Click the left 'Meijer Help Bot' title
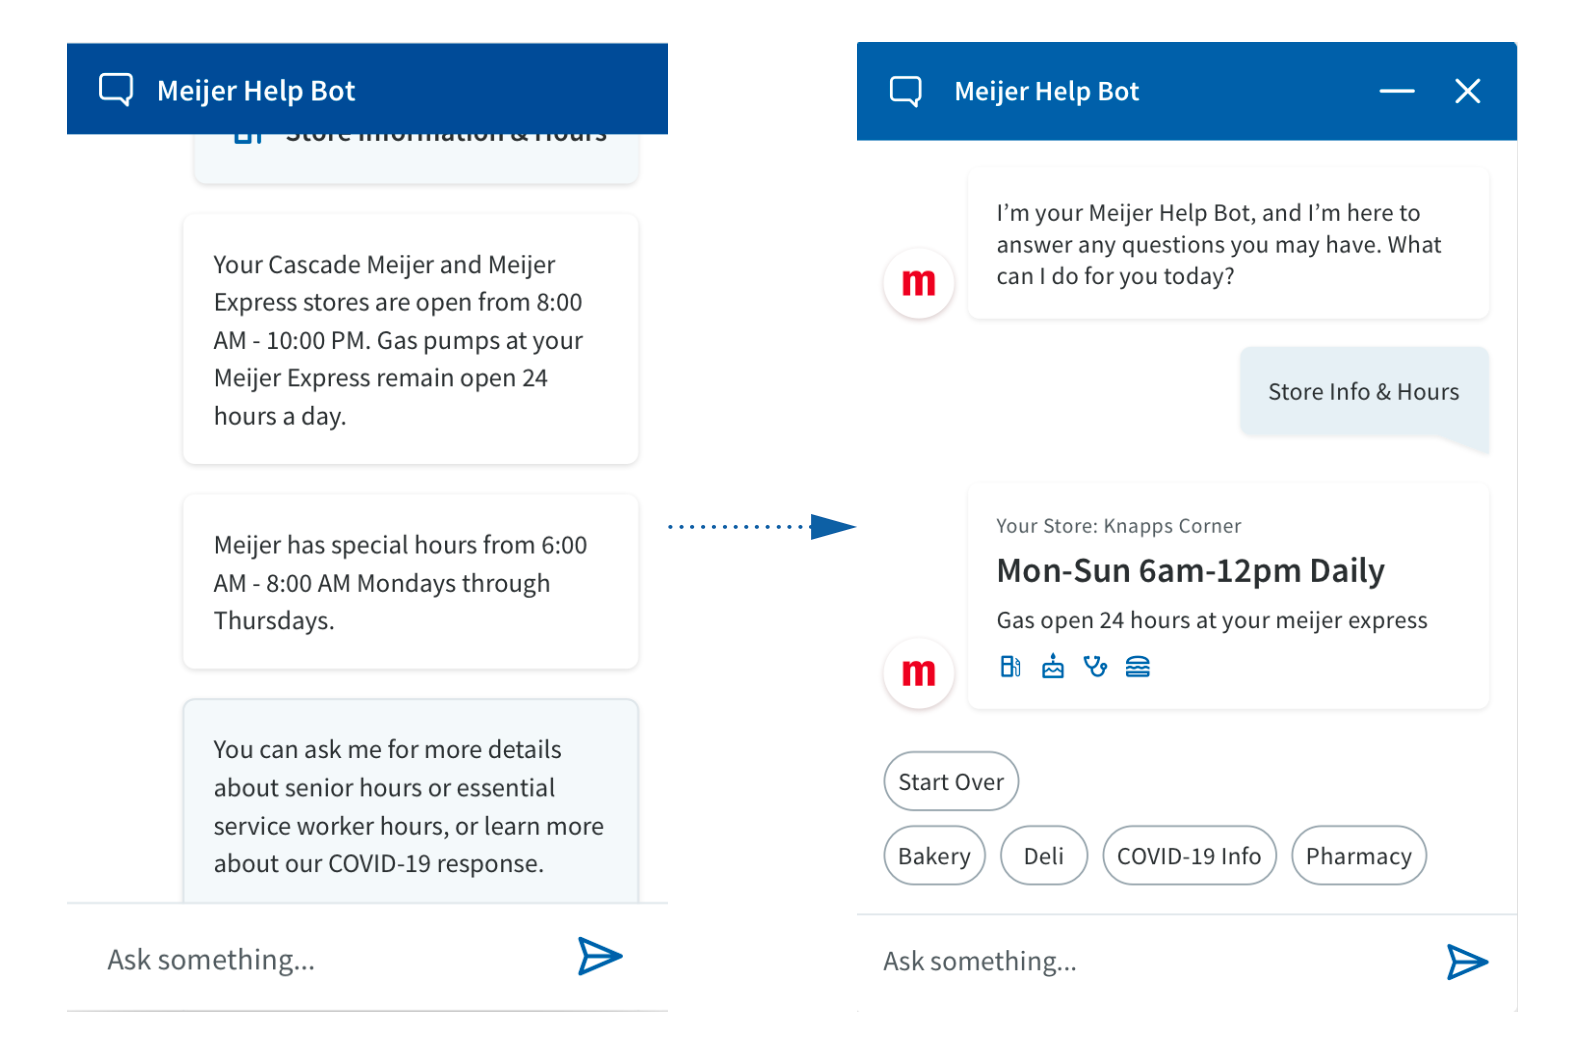 256,91
